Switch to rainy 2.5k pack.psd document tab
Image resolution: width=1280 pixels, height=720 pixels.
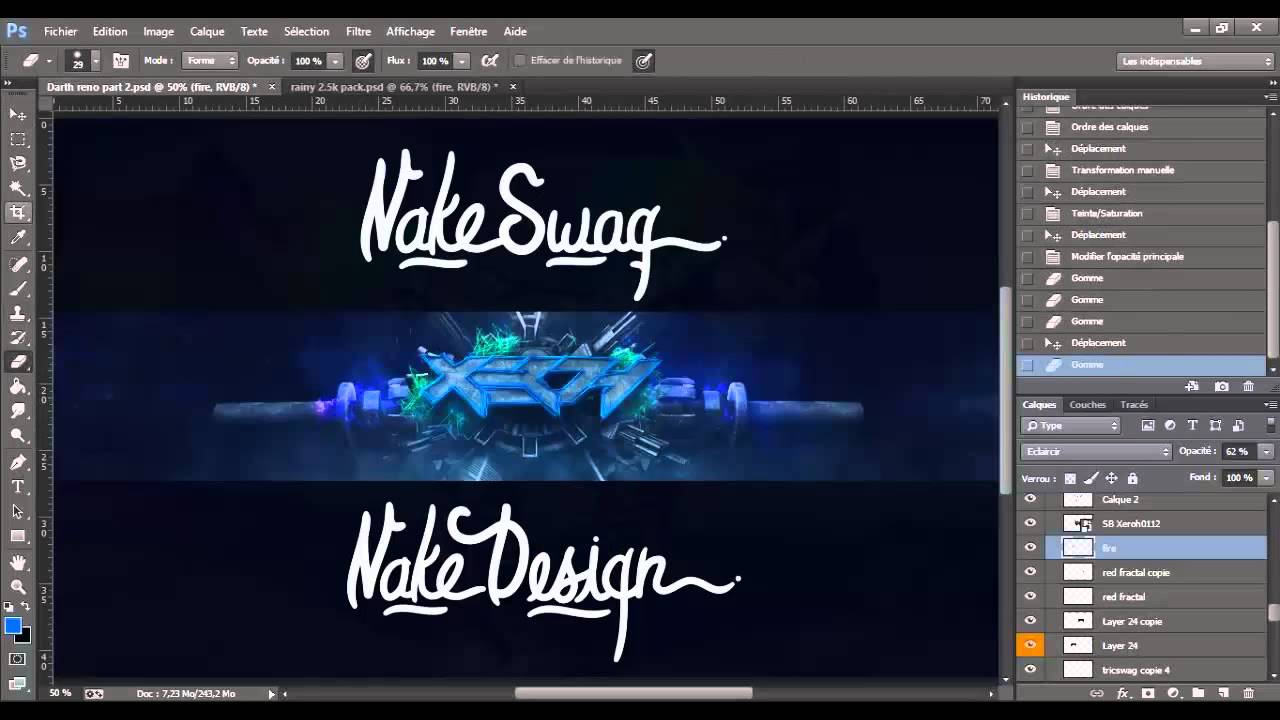click(394, 87)
